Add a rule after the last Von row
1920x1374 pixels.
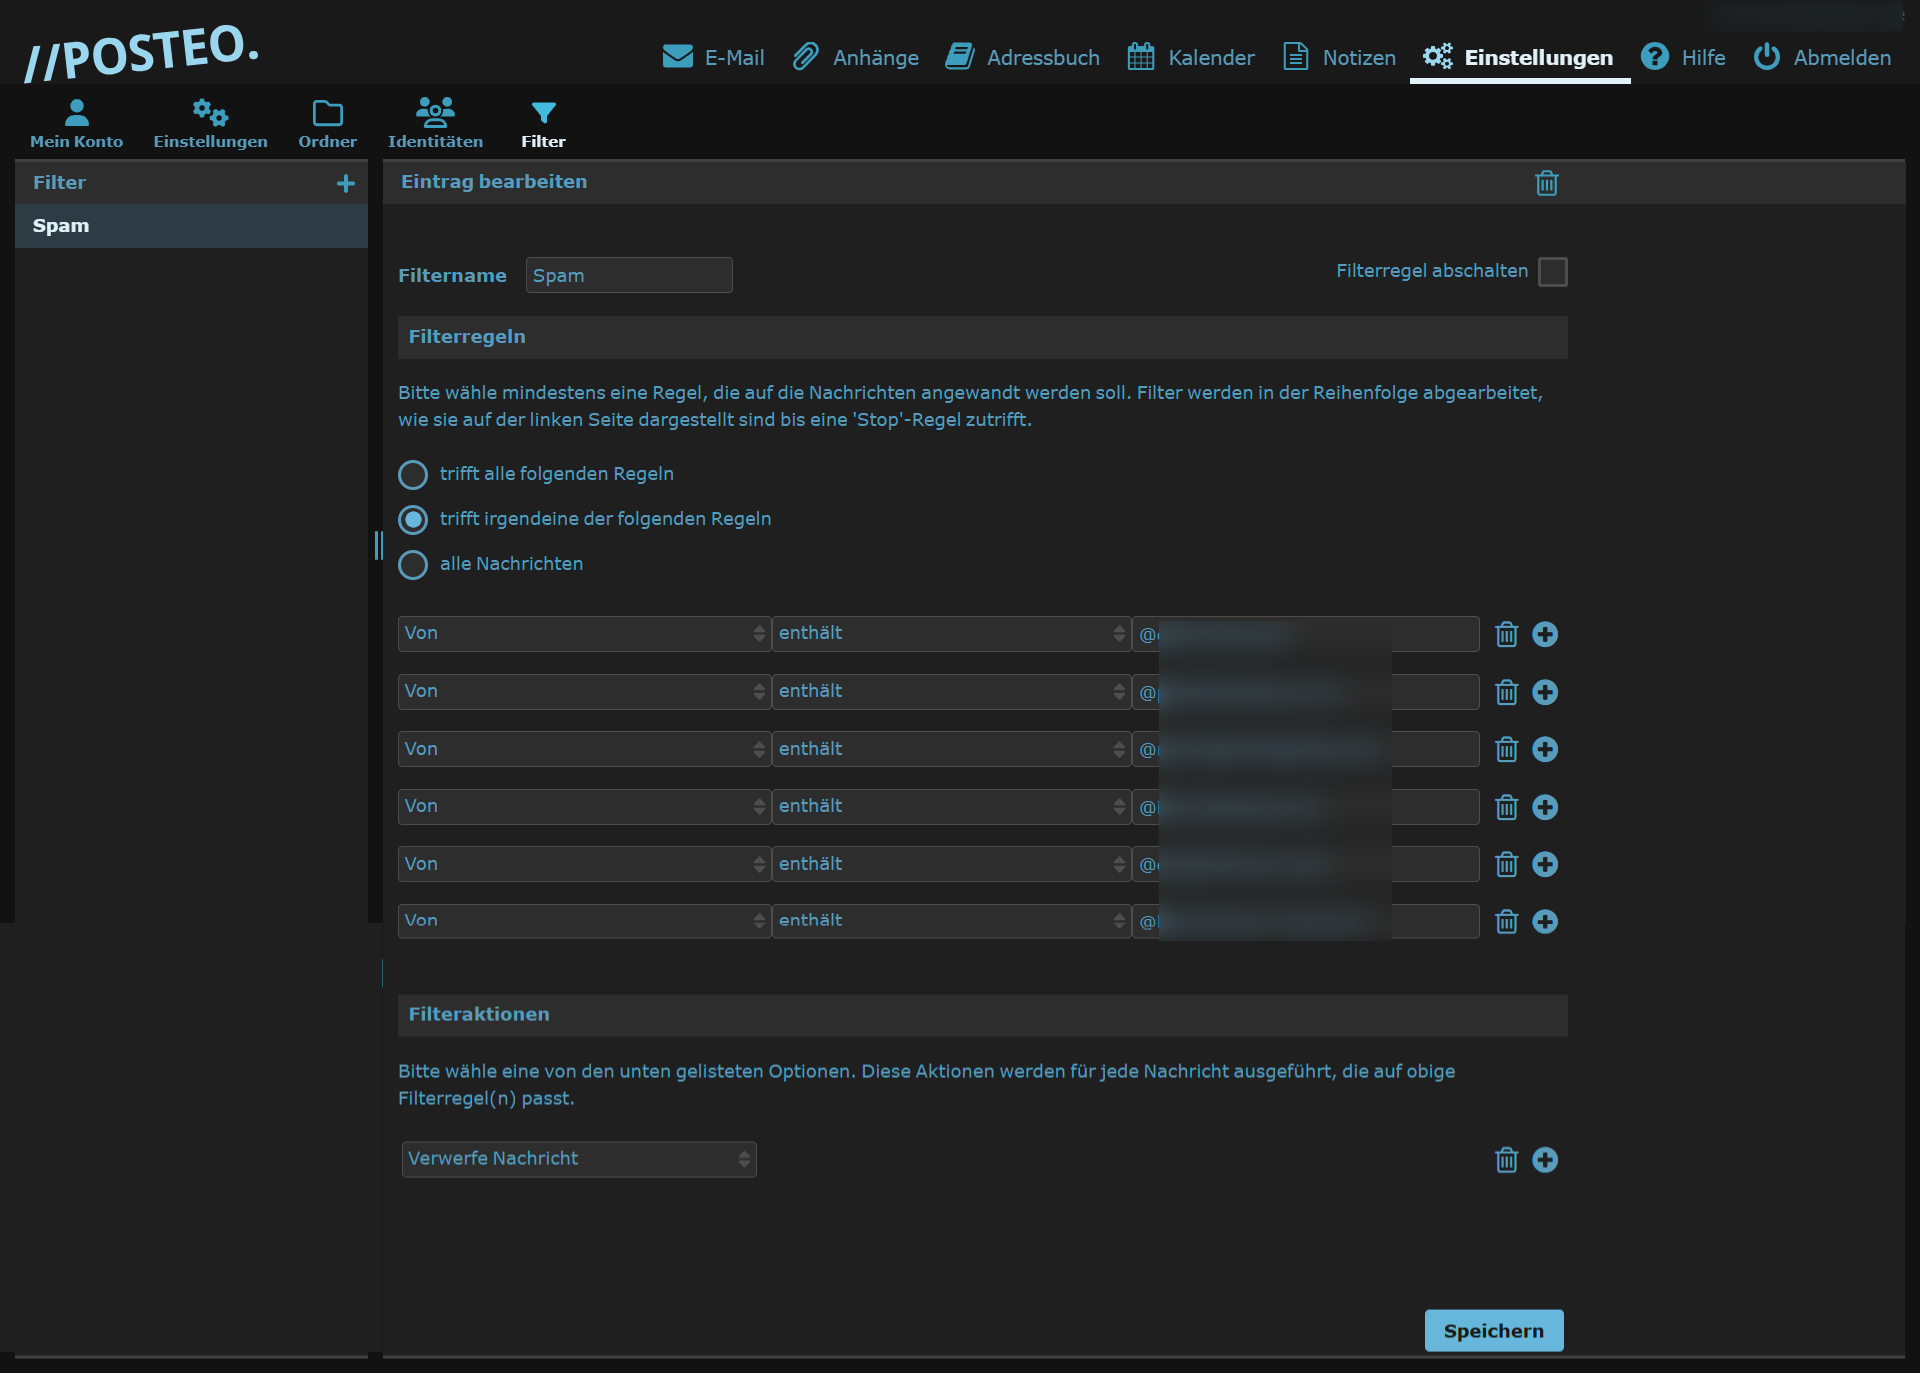point(1545,921)
